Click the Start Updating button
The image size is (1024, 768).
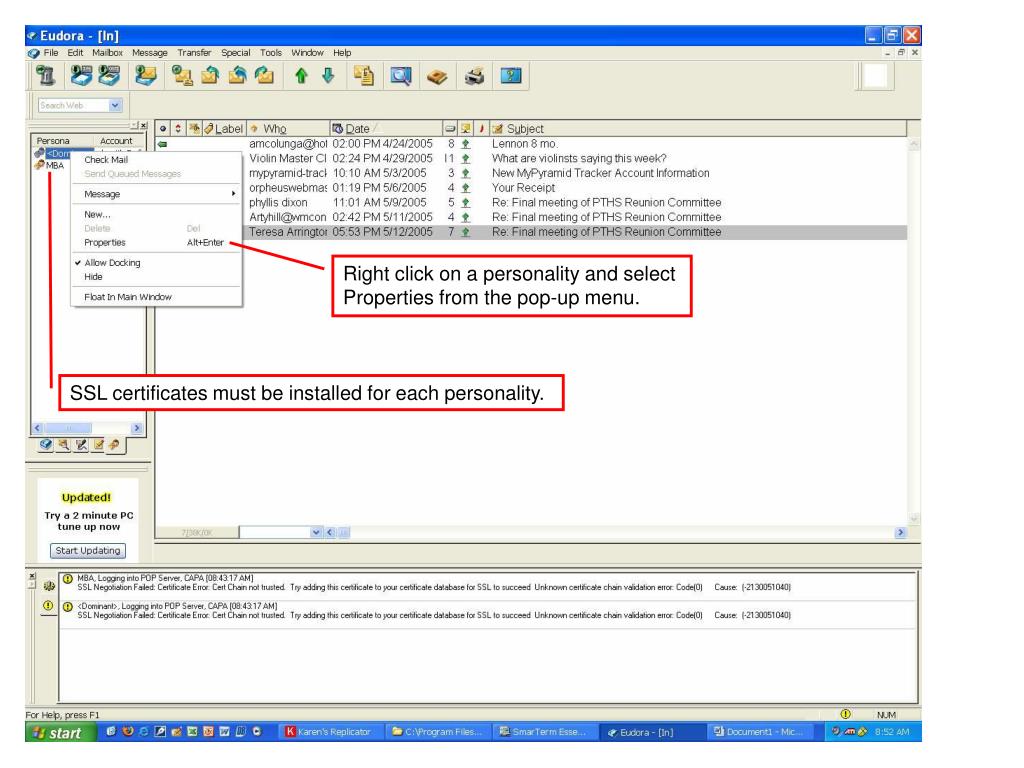[88, 551]
